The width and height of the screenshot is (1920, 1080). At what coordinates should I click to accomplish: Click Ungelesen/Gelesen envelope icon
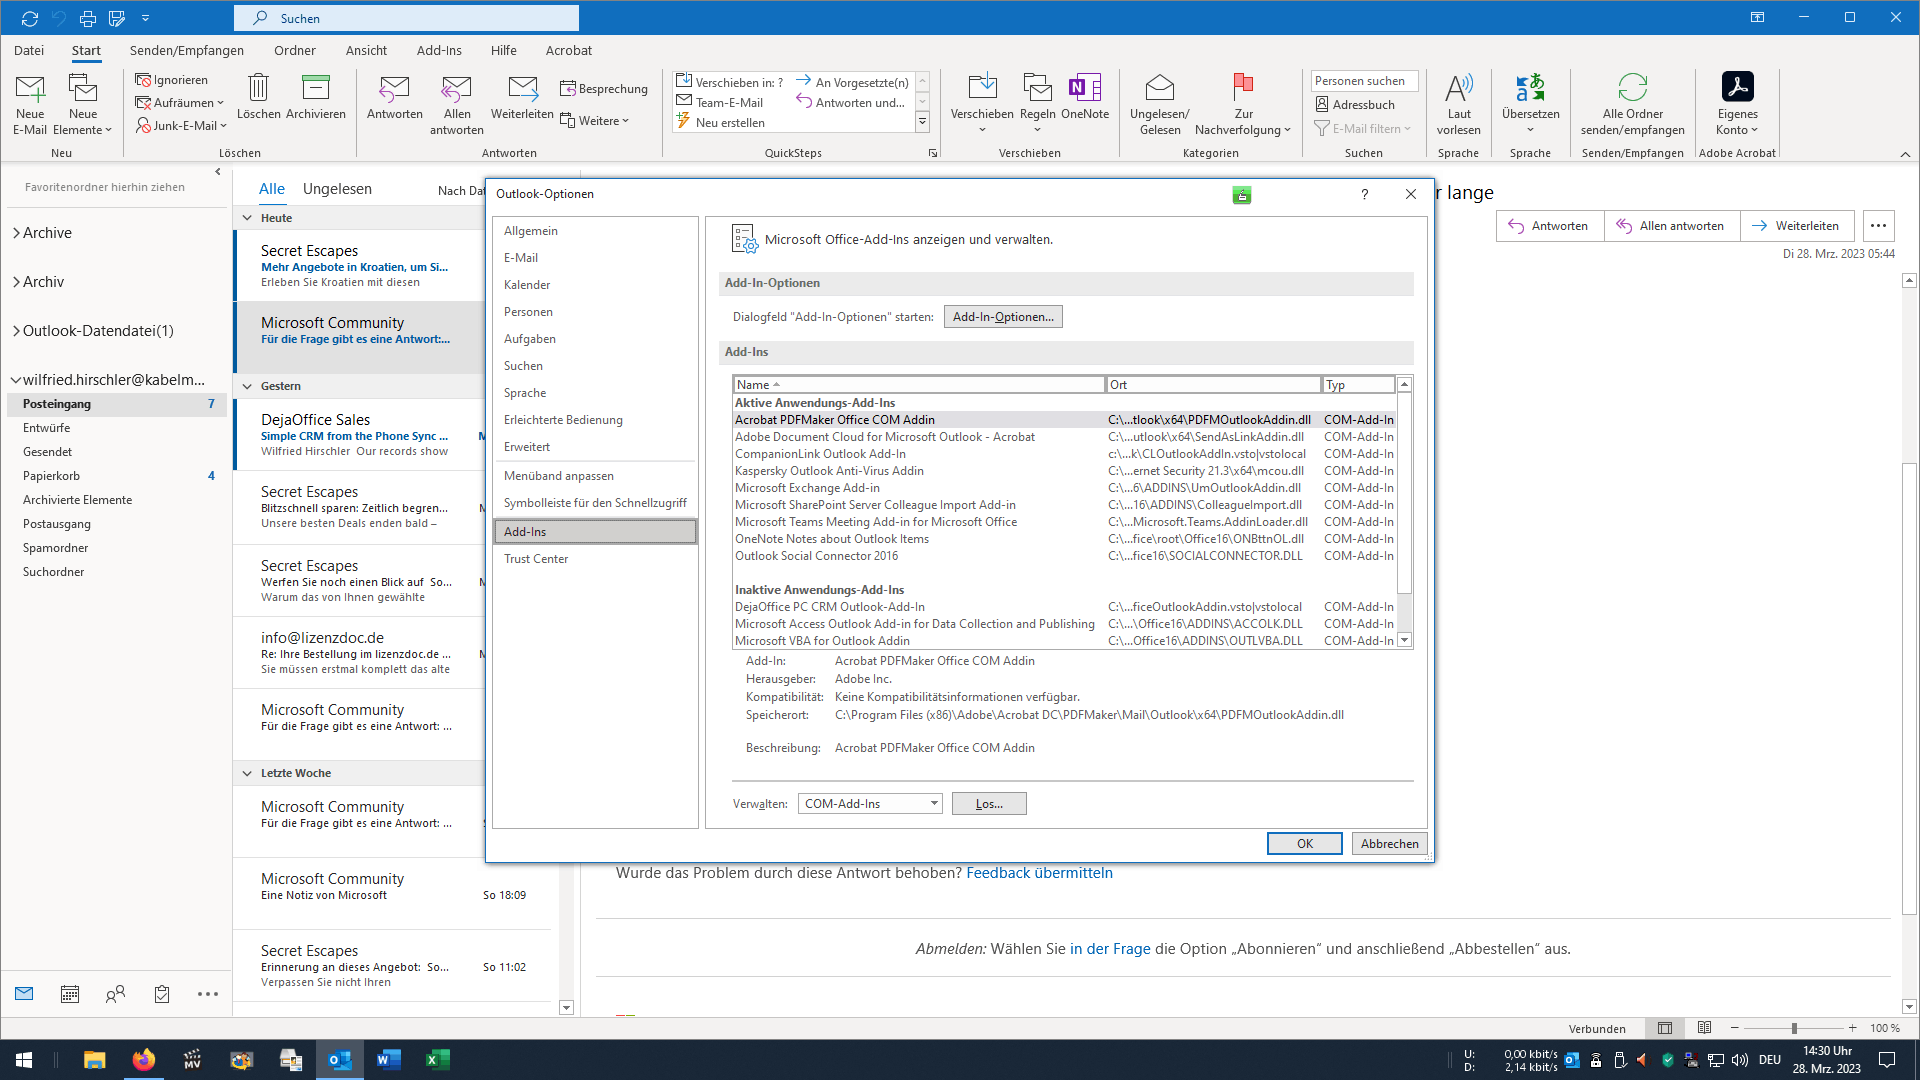coord(1160,88)
